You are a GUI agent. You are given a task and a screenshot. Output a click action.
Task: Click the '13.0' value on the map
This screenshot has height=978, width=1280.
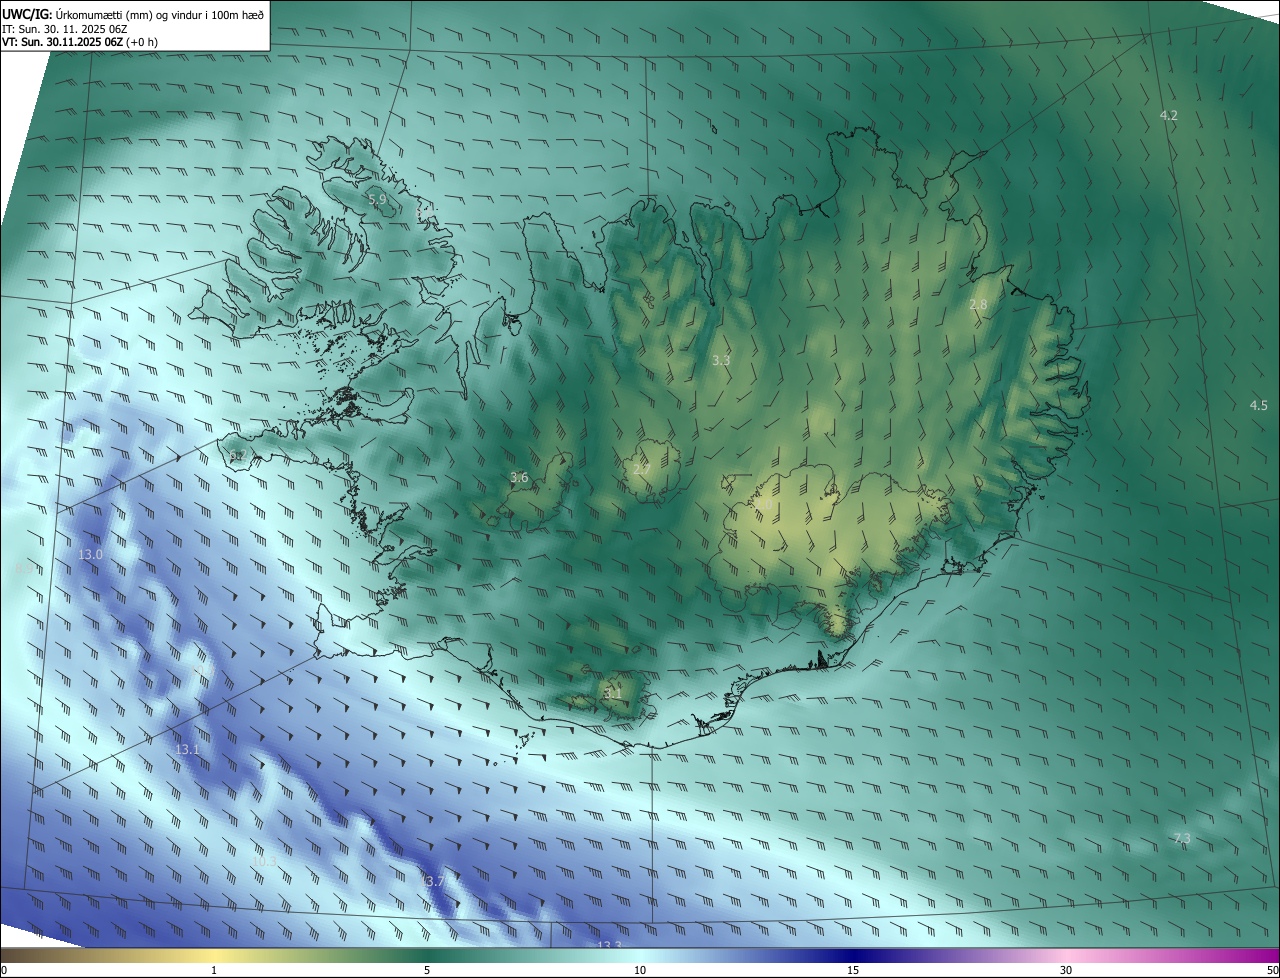coord(91,554)
